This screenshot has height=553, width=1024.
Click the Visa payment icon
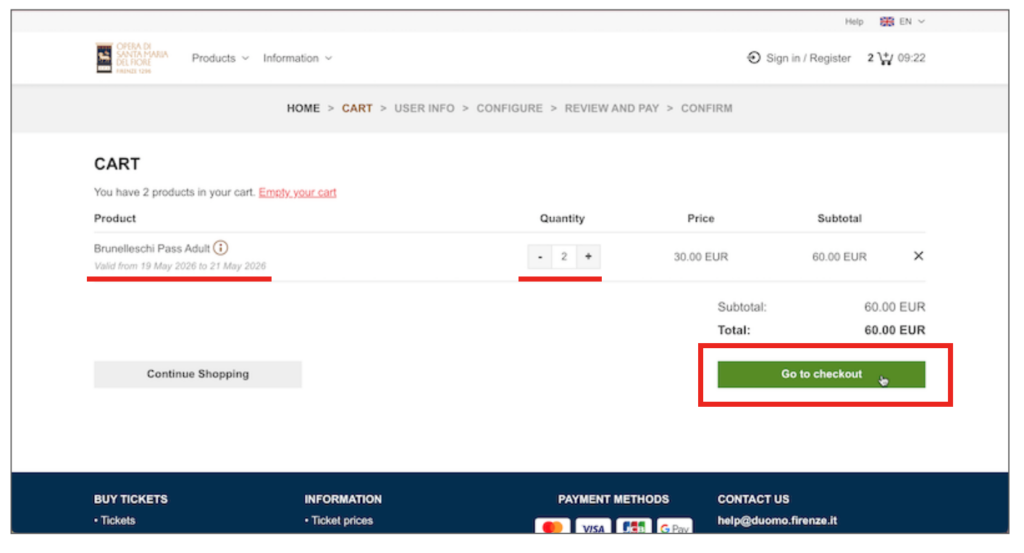pyautogui.click(x=593, y=527)
